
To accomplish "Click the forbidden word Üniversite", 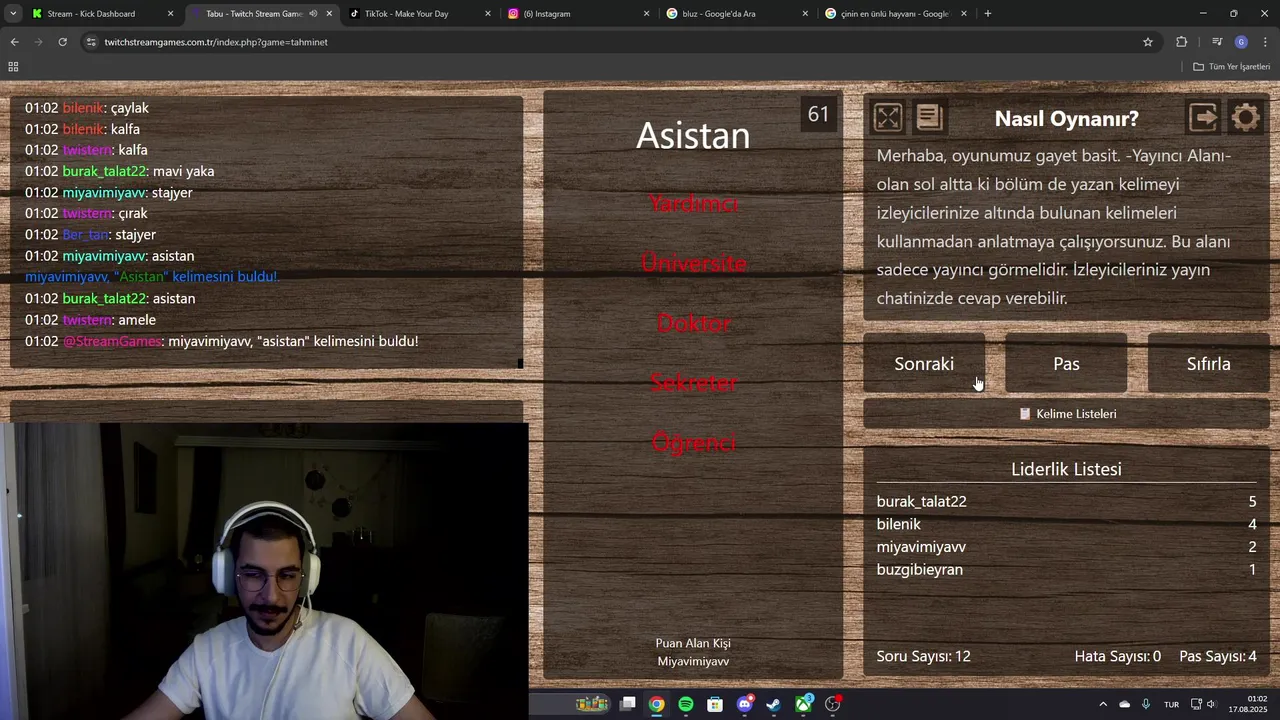I will (x=693, y=264).
